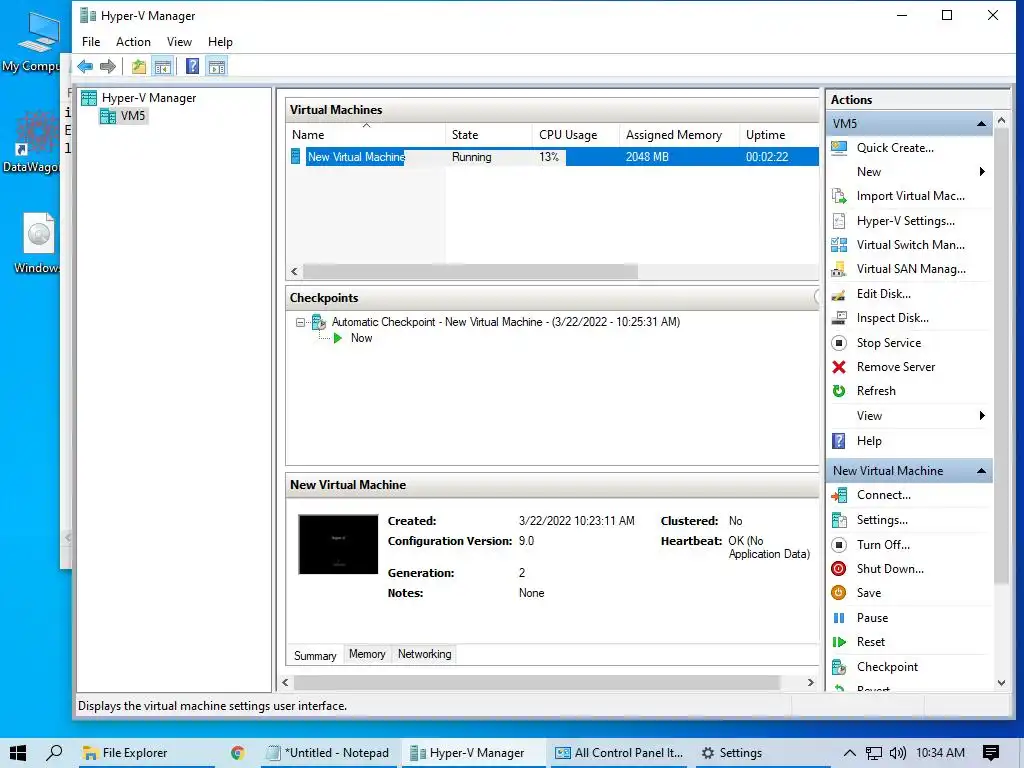Sort by CPU Usage column header

(577, 135)
